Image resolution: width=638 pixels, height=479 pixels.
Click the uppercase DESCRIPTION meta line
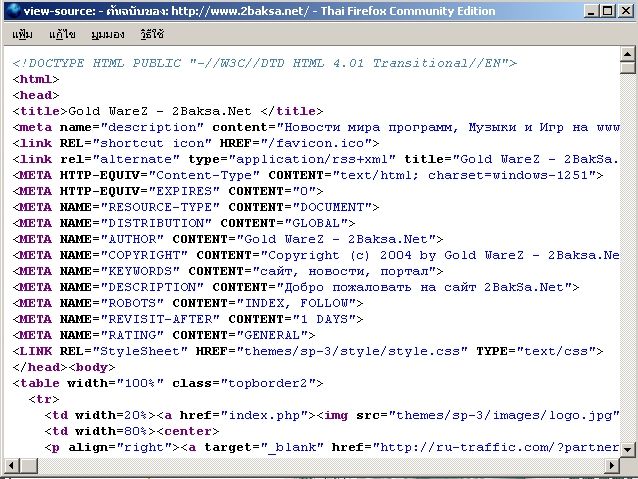click(x=295, y=287)
